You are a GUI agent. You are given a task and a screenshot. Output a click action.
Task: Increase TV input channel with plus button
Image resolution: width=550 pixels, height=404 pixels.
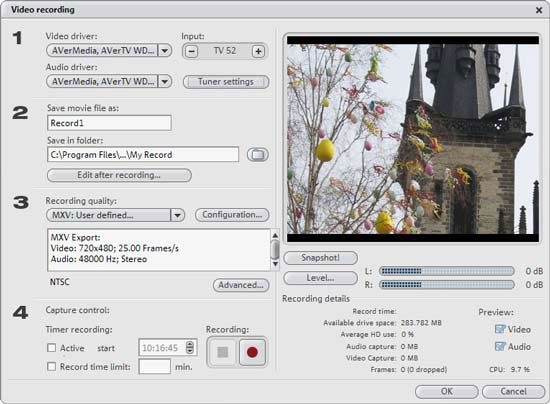(258, 52)
